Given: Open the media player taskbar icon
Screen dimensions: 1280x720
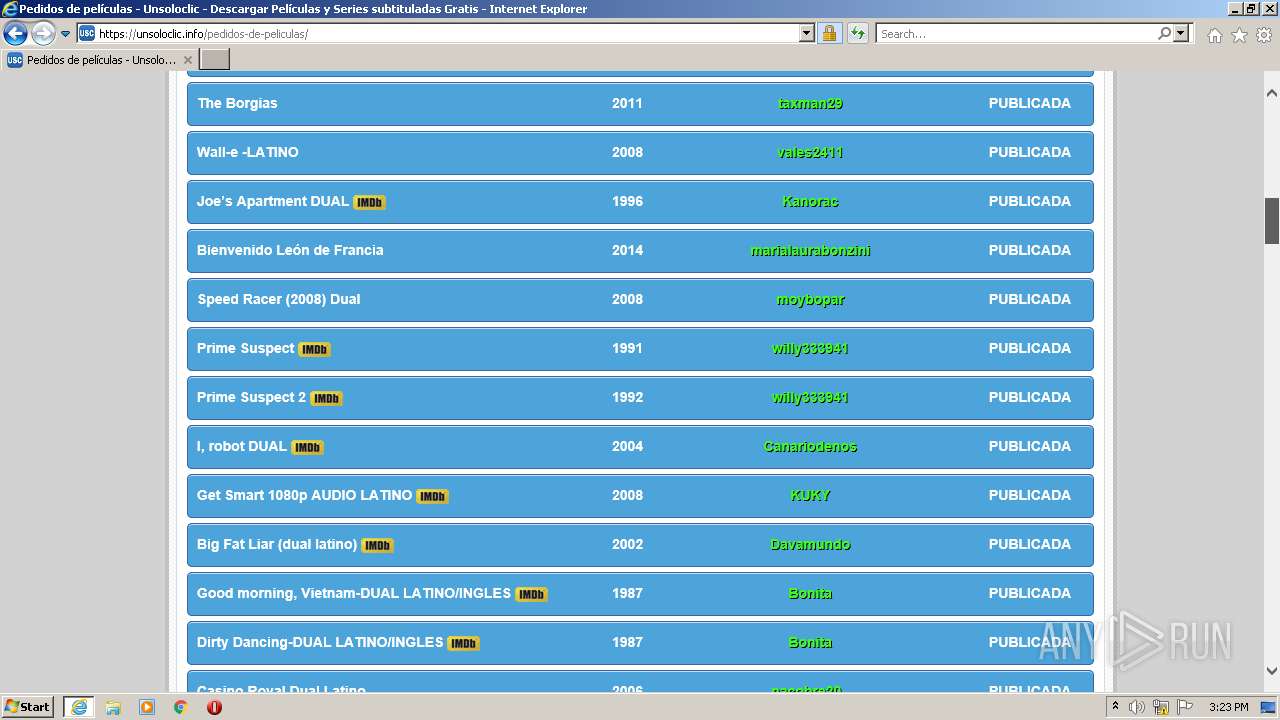Looking at the screenshot, I should pos(147,707).
